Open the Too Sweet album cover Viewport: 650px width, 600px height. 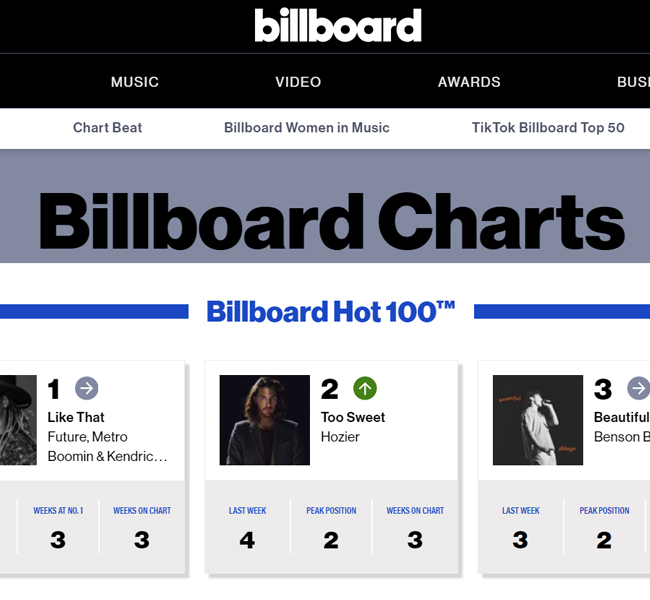tap(264, 420)
